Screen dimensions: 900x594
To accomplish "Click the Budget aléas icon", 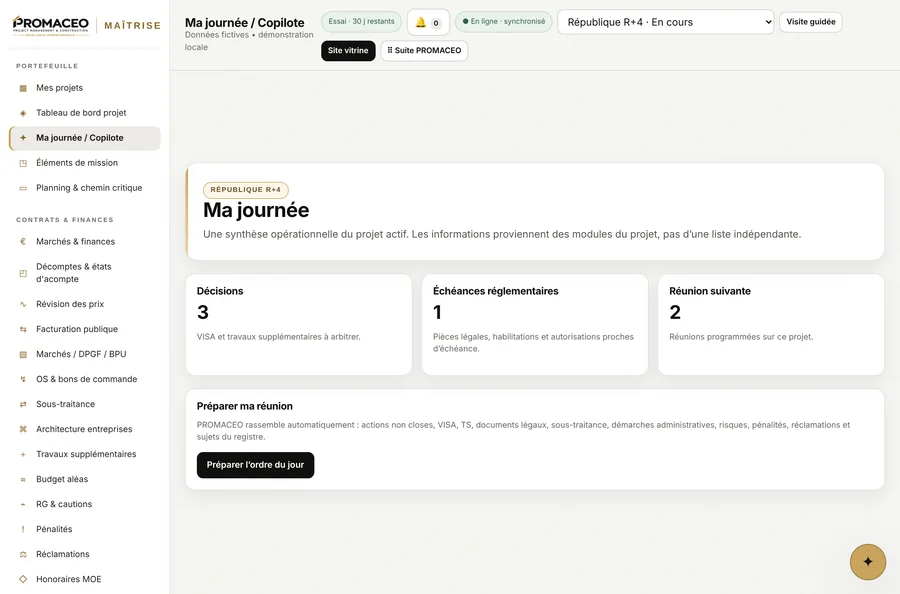I will pyautogui.click(x=23, y=479).
